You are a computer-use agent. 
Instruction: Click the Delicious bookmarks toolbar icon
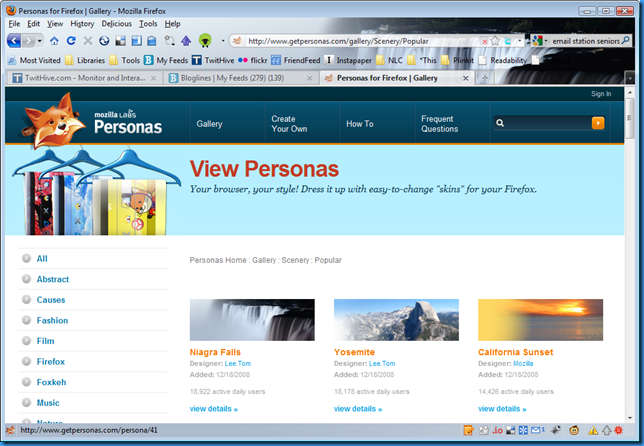tap(120, 41)
